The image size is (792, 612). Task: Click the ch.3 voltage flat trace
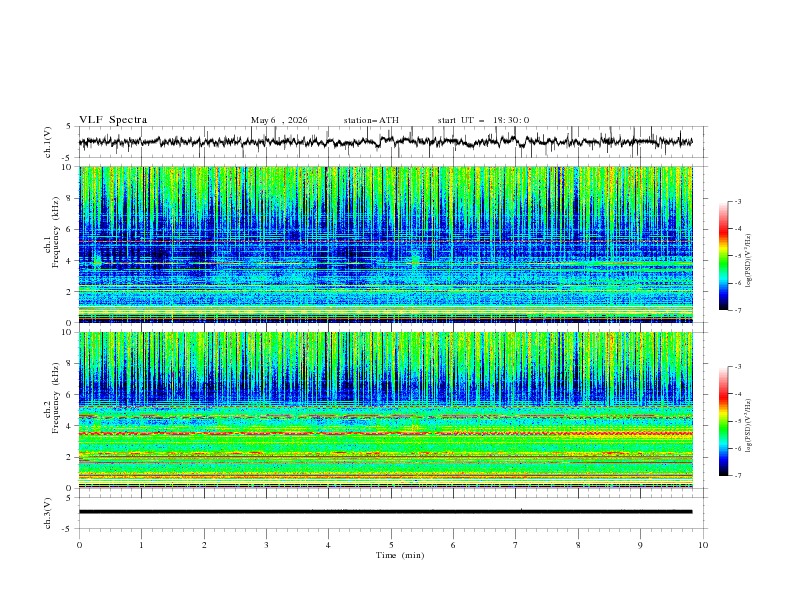(x=385, y=512)
